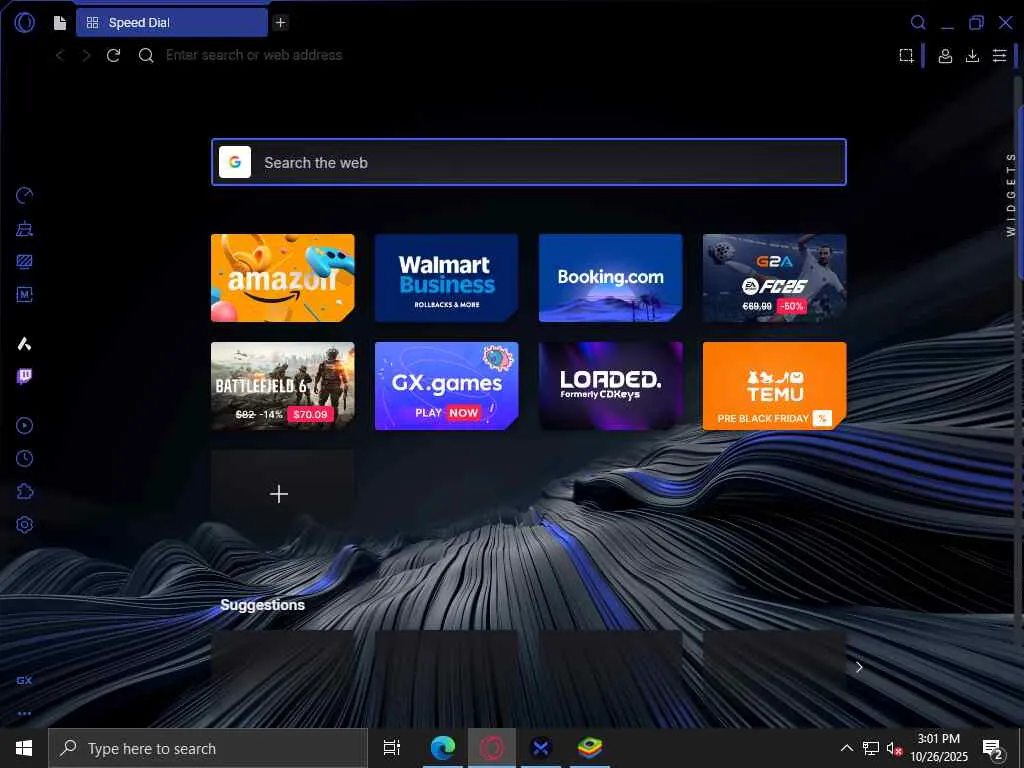Open the notification center icon

tap(992, 748)
